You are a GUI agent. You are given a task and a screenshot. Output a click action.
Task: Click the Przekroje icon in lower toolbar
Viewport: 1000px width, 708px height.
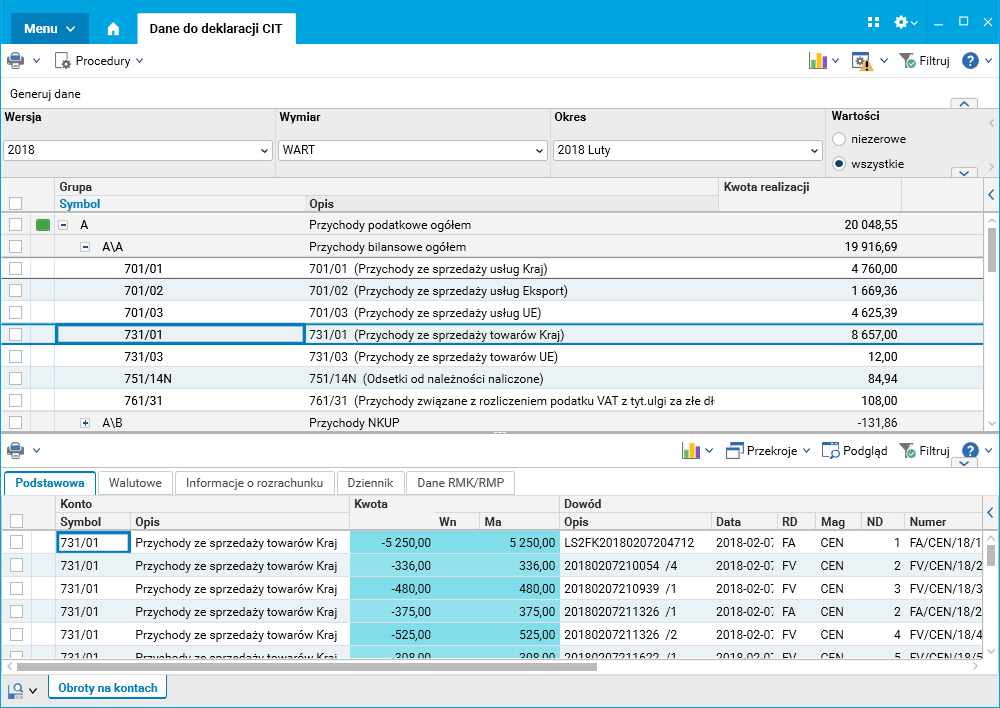point(737,451)
